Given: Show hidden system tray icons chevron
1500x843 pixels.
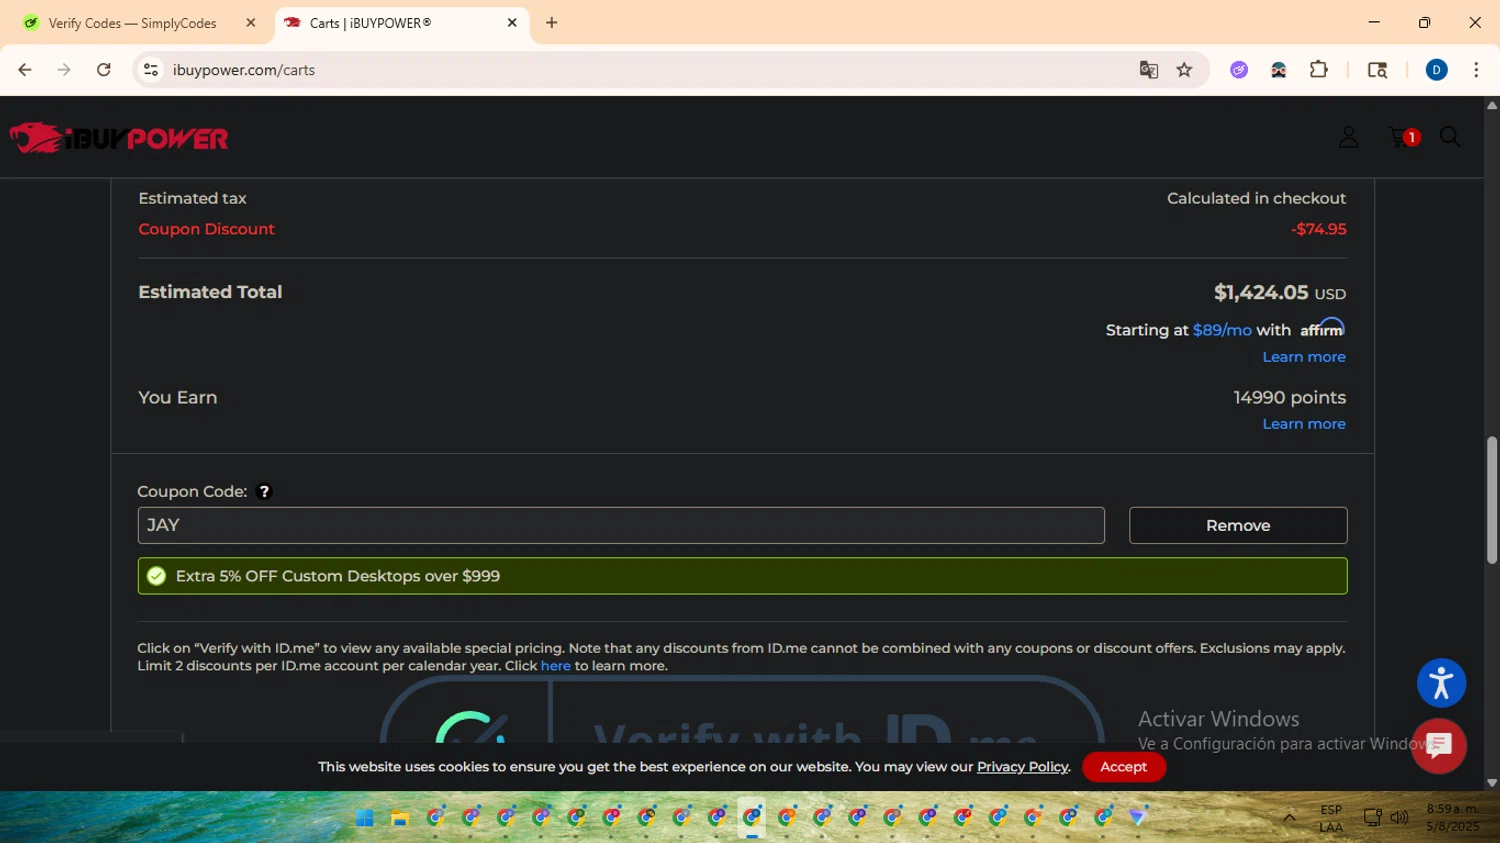Looking at the screenshot, I should coord(1290,818).
